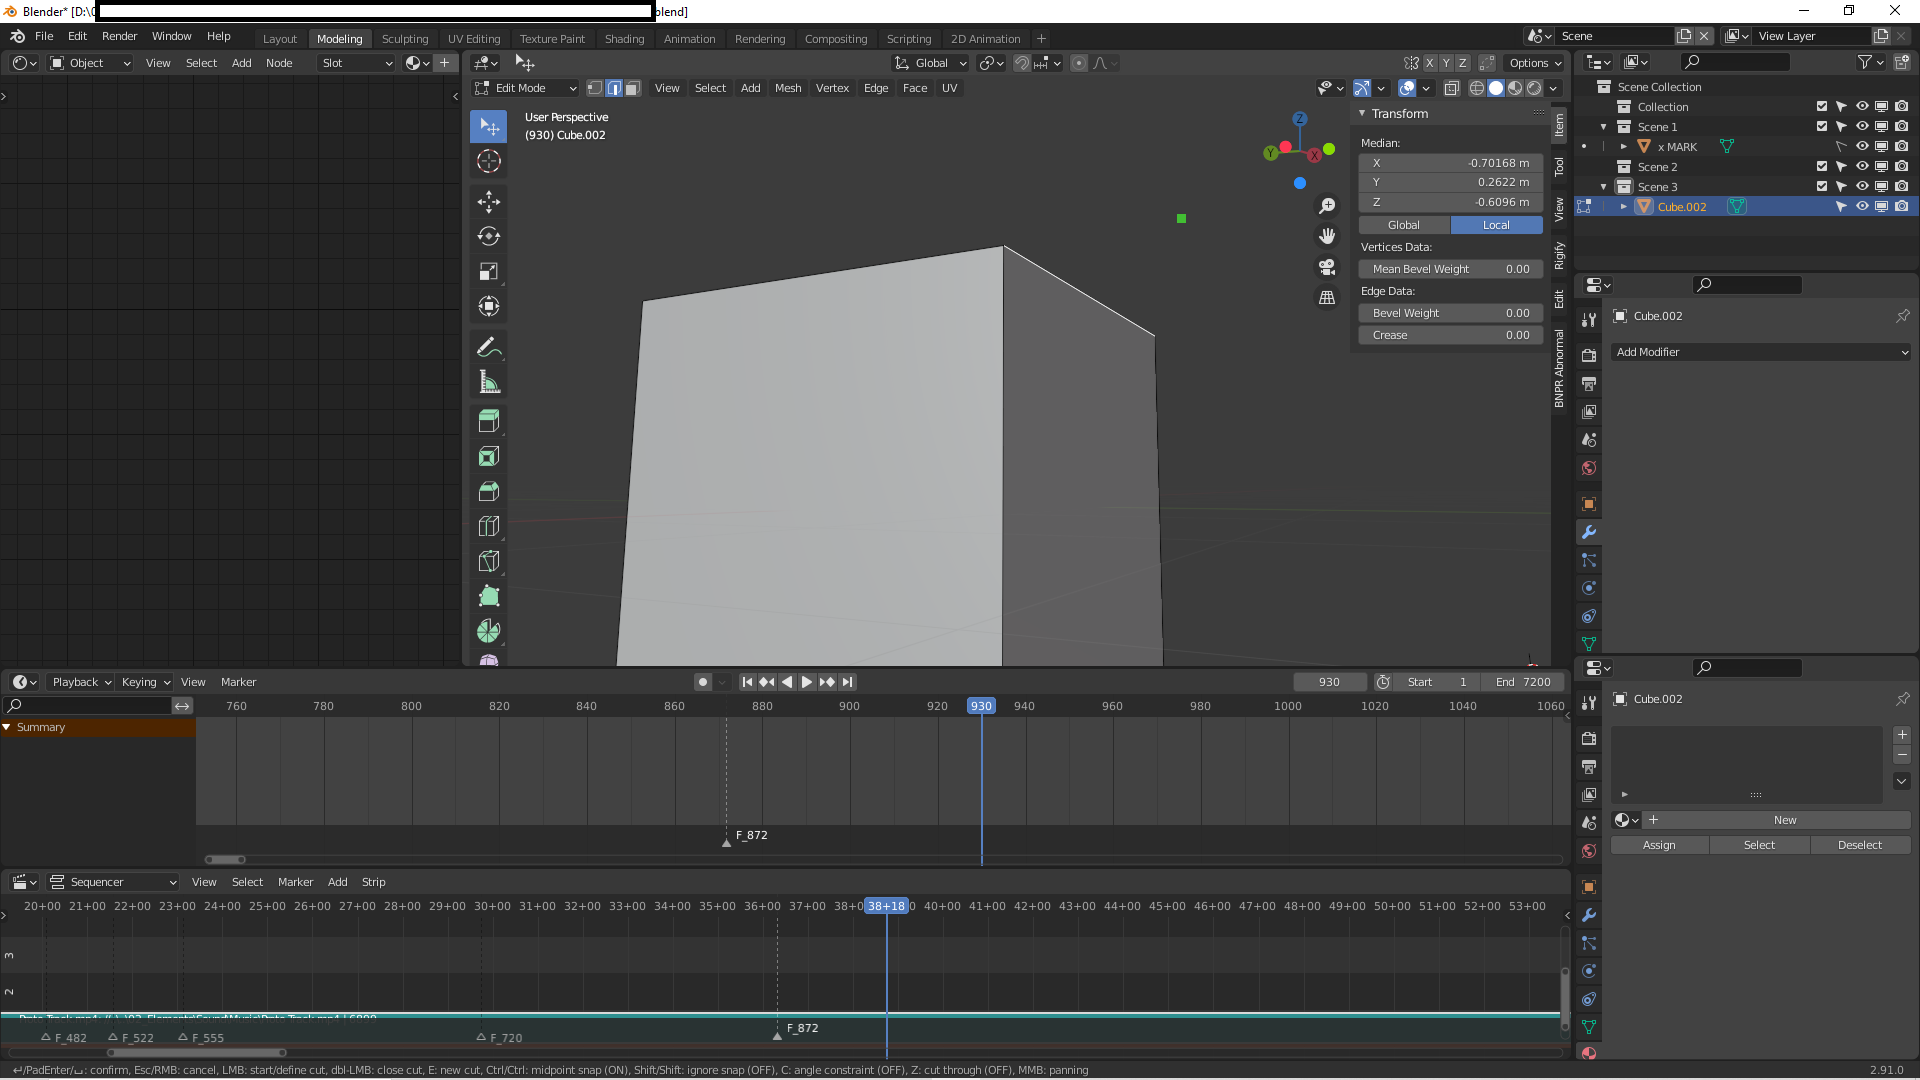Hide Scene 1 collection in viewport
1920x1080 pixels.
[x=1862, y=127]
